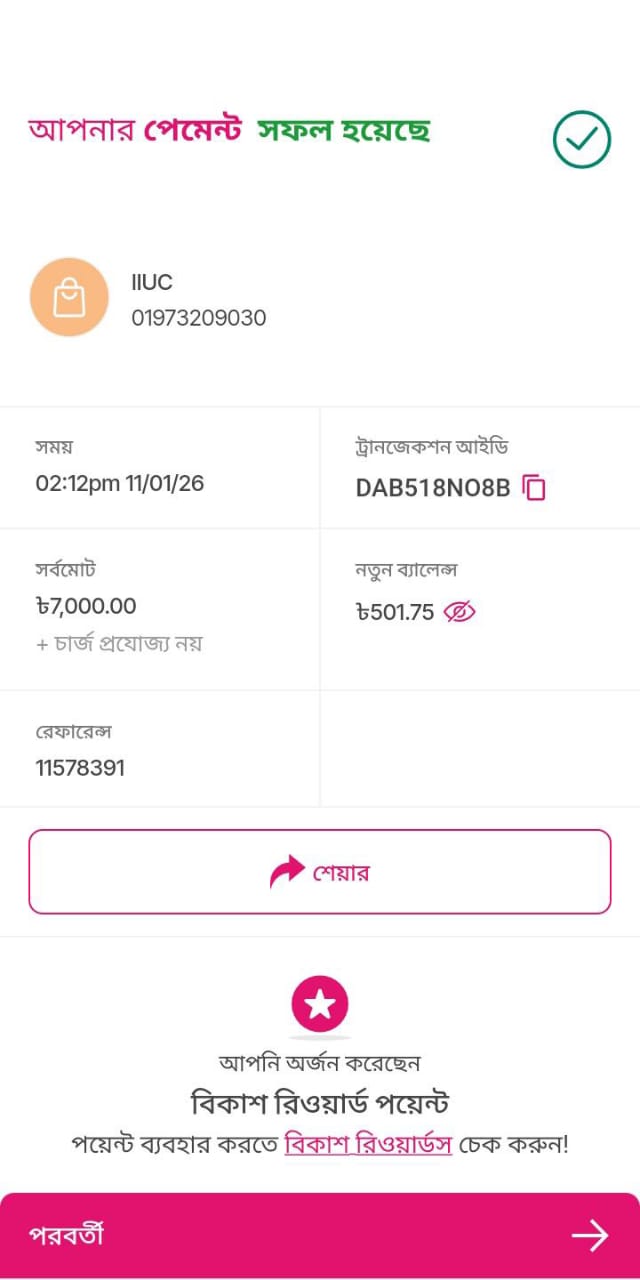The image size is (640, 1280).
Task: Hide the new balance using the eye icon
Action: click(459, 612)
